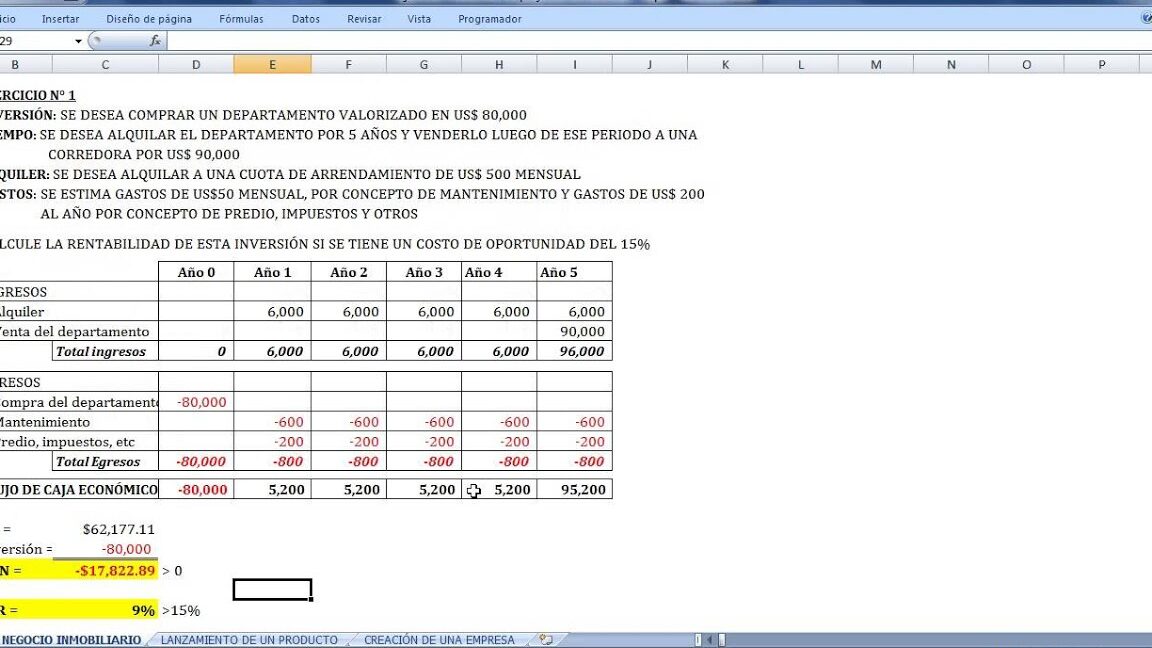Switch to the Programador tab
The height and width of the screenshot is (648, 1152).
point(489,19)
